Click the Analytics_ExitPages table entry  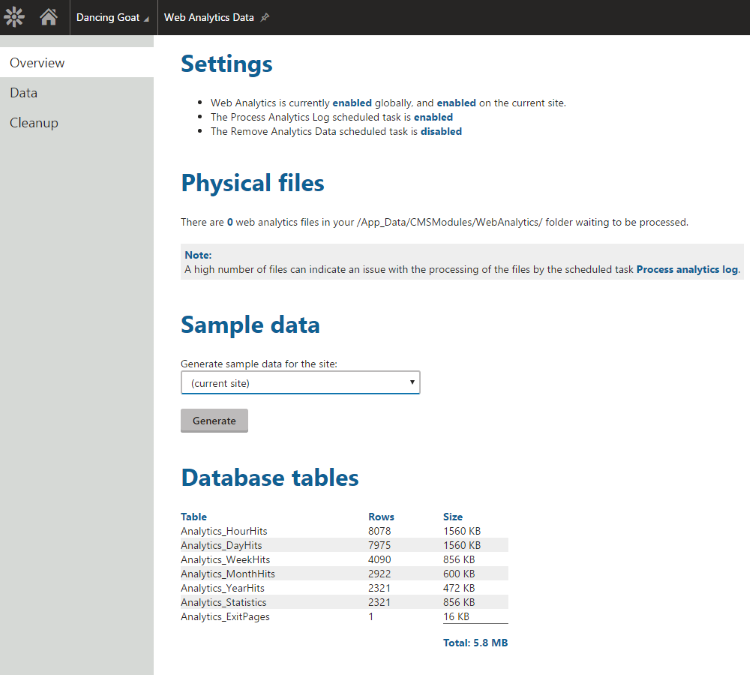[x=225, y=617]
